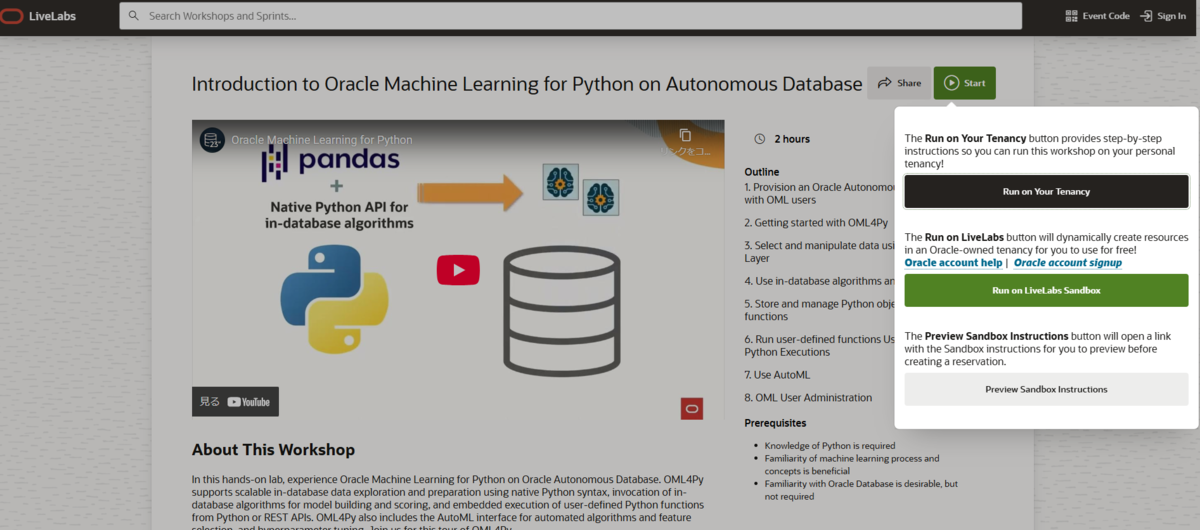Click the red Oracle badge in video corner
The image size is (1200, 530).
tap(691, 408)
